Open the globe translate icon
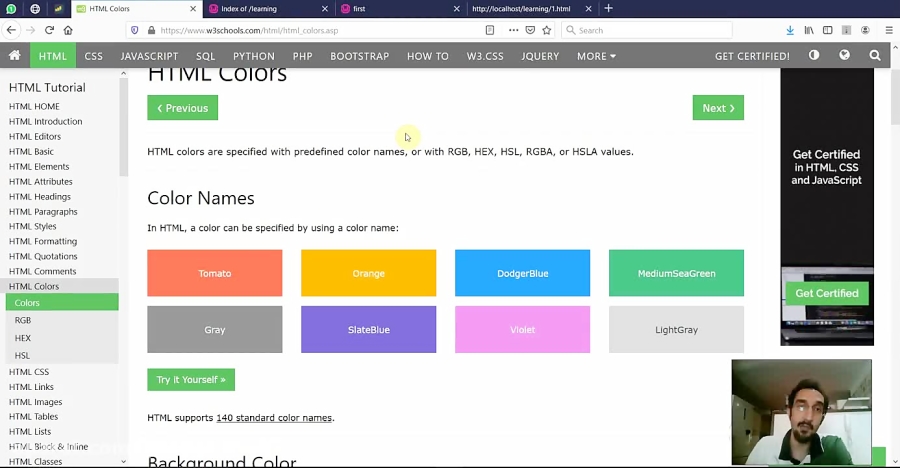 844,55
